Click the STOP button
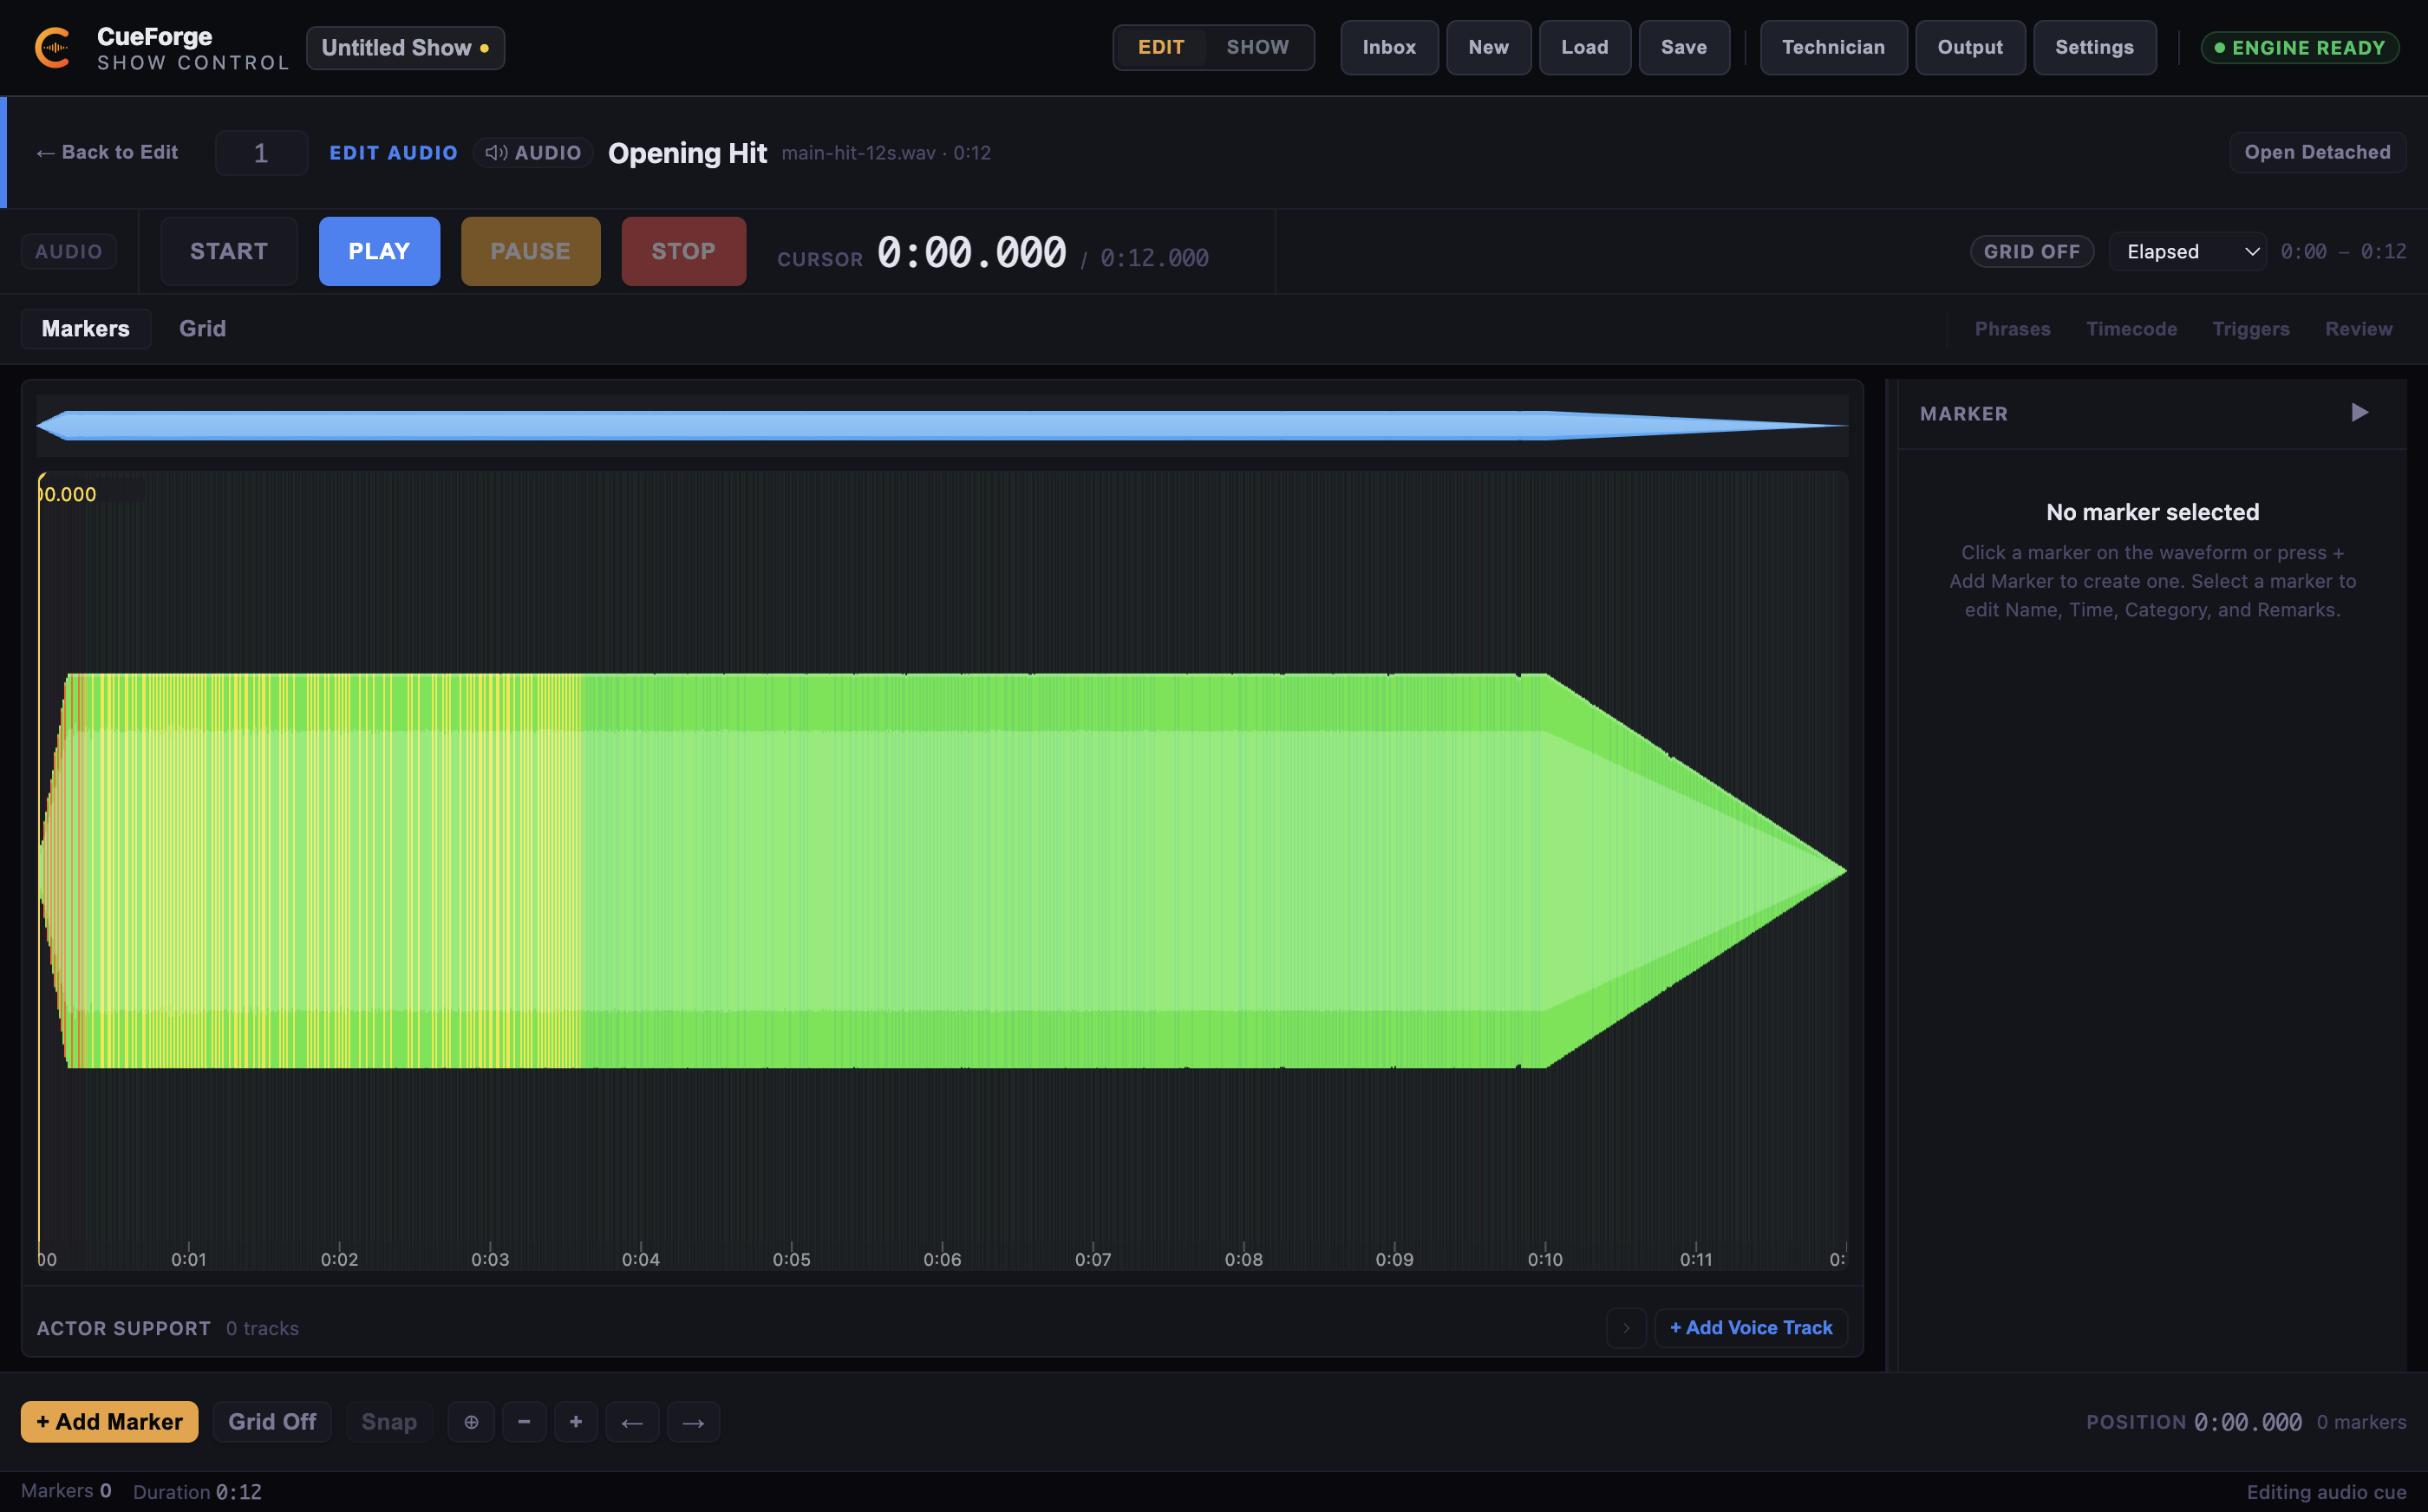This screenshot has height=1512, width=2428. [684, 251]
